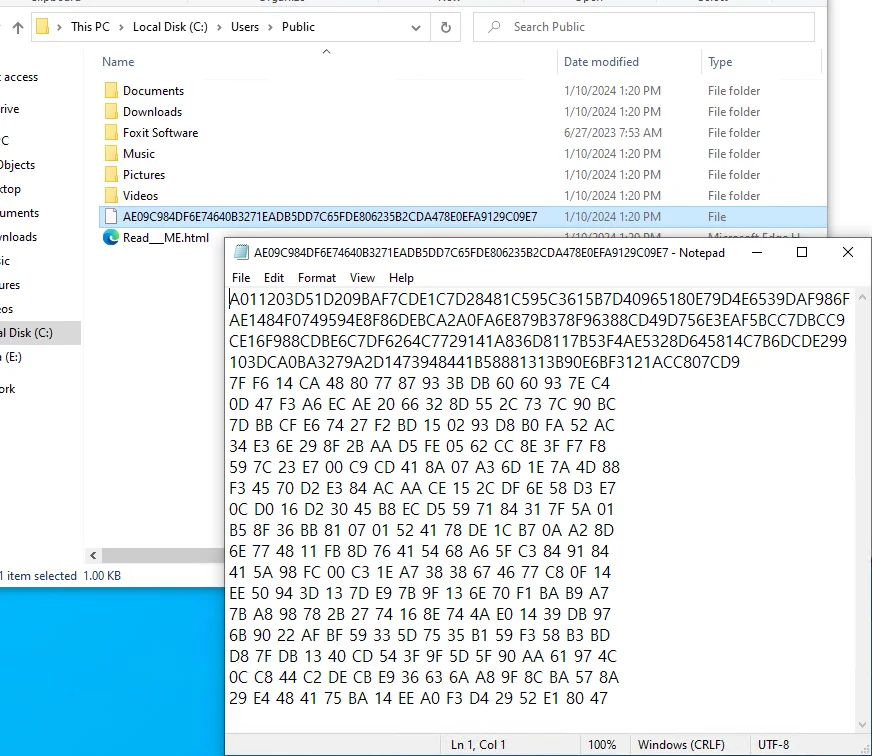Open the Format menu in Notepad
The height and width of the screenshot is (756, 872).
click(316, 278)
